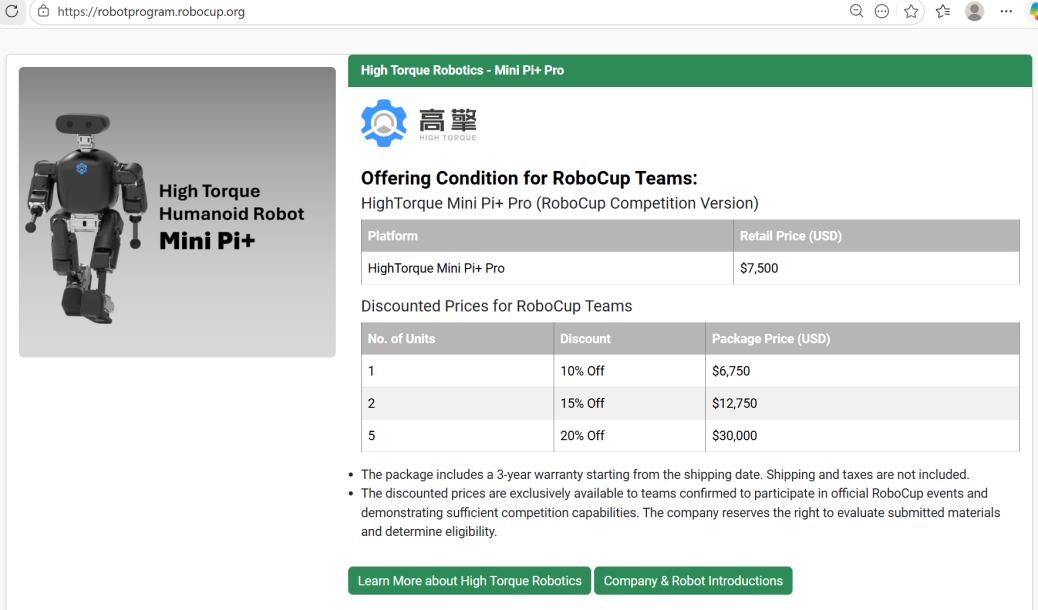Add this page to favorites with star icon
This screenshot has height=610, width=1038.
[911, 11]
